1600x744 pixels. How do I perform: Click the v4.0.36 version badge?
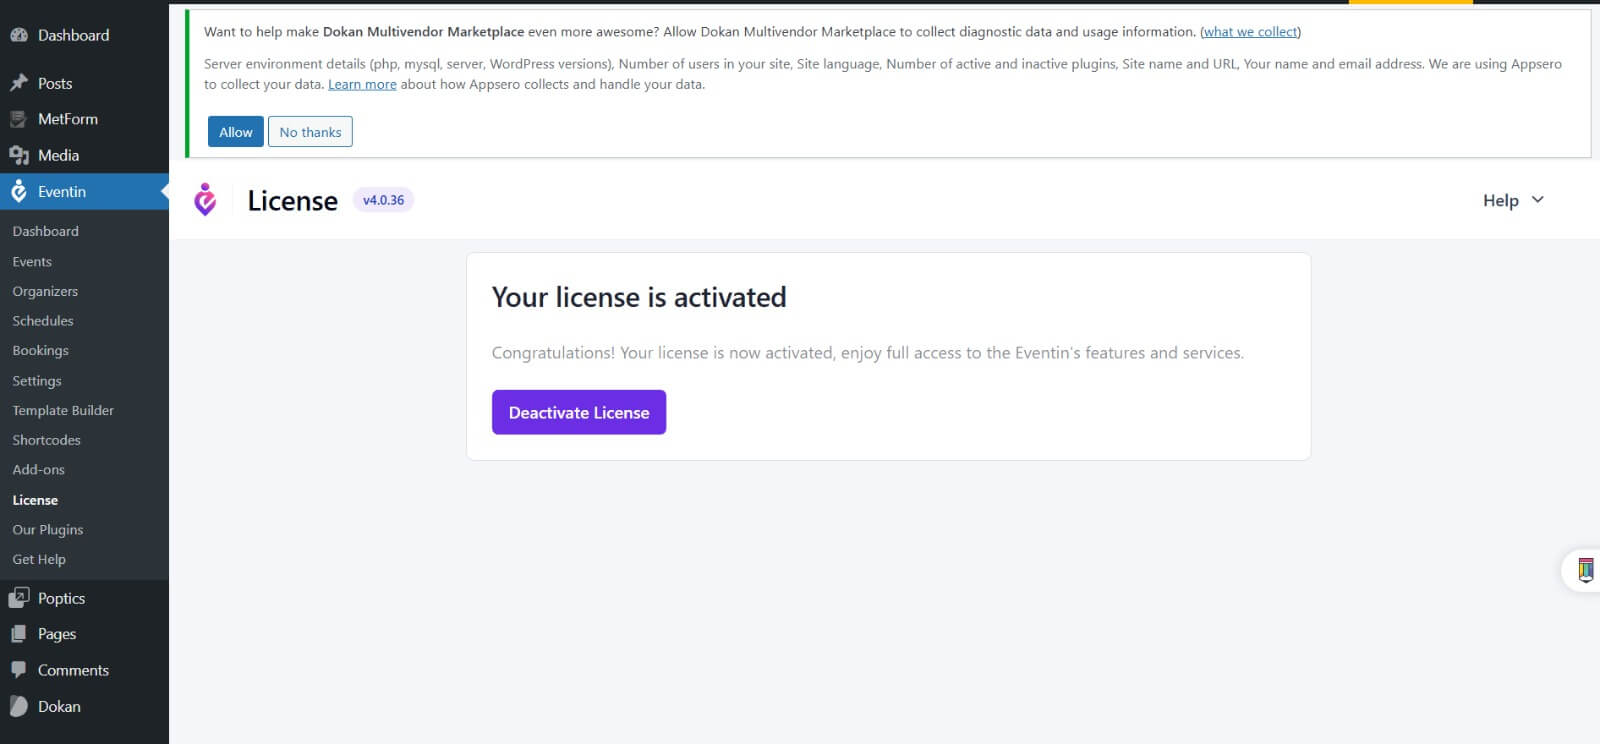click(x=383, y=200)
